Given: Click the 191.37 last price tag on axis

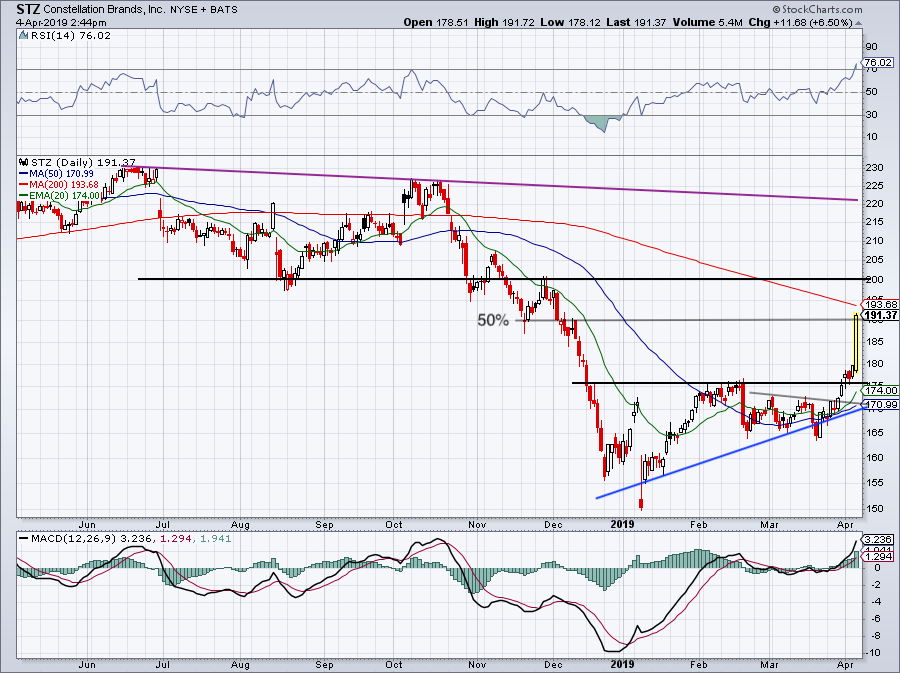Looking at the screenshot, I should click(881, 316).
